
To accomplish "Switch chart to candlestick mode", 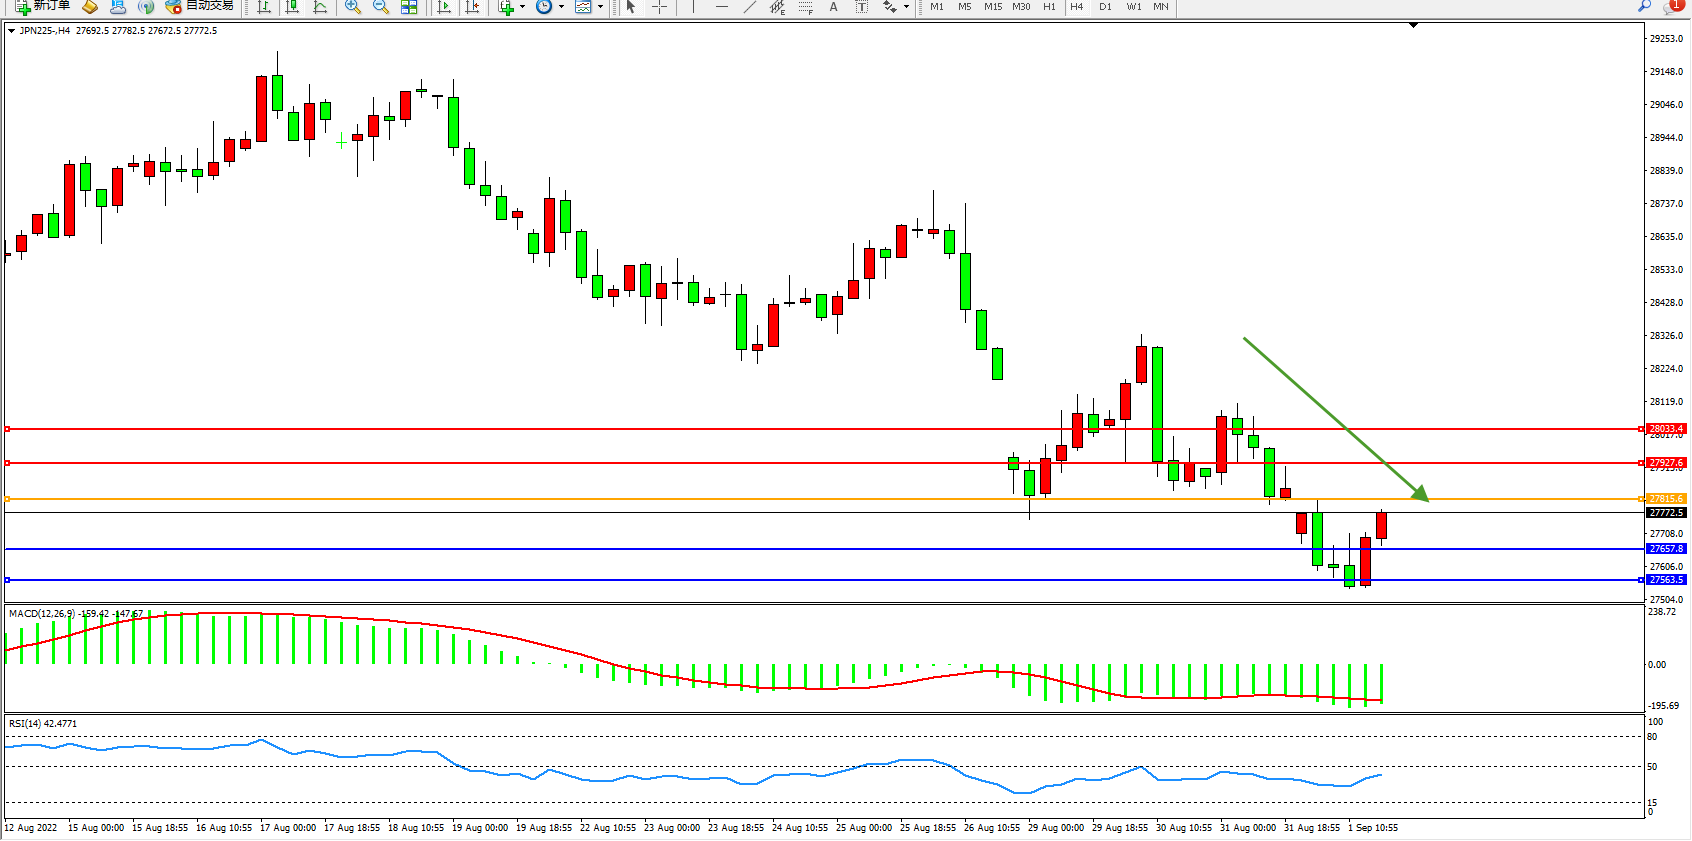I will pyautogui.click(x=292, y=7).
